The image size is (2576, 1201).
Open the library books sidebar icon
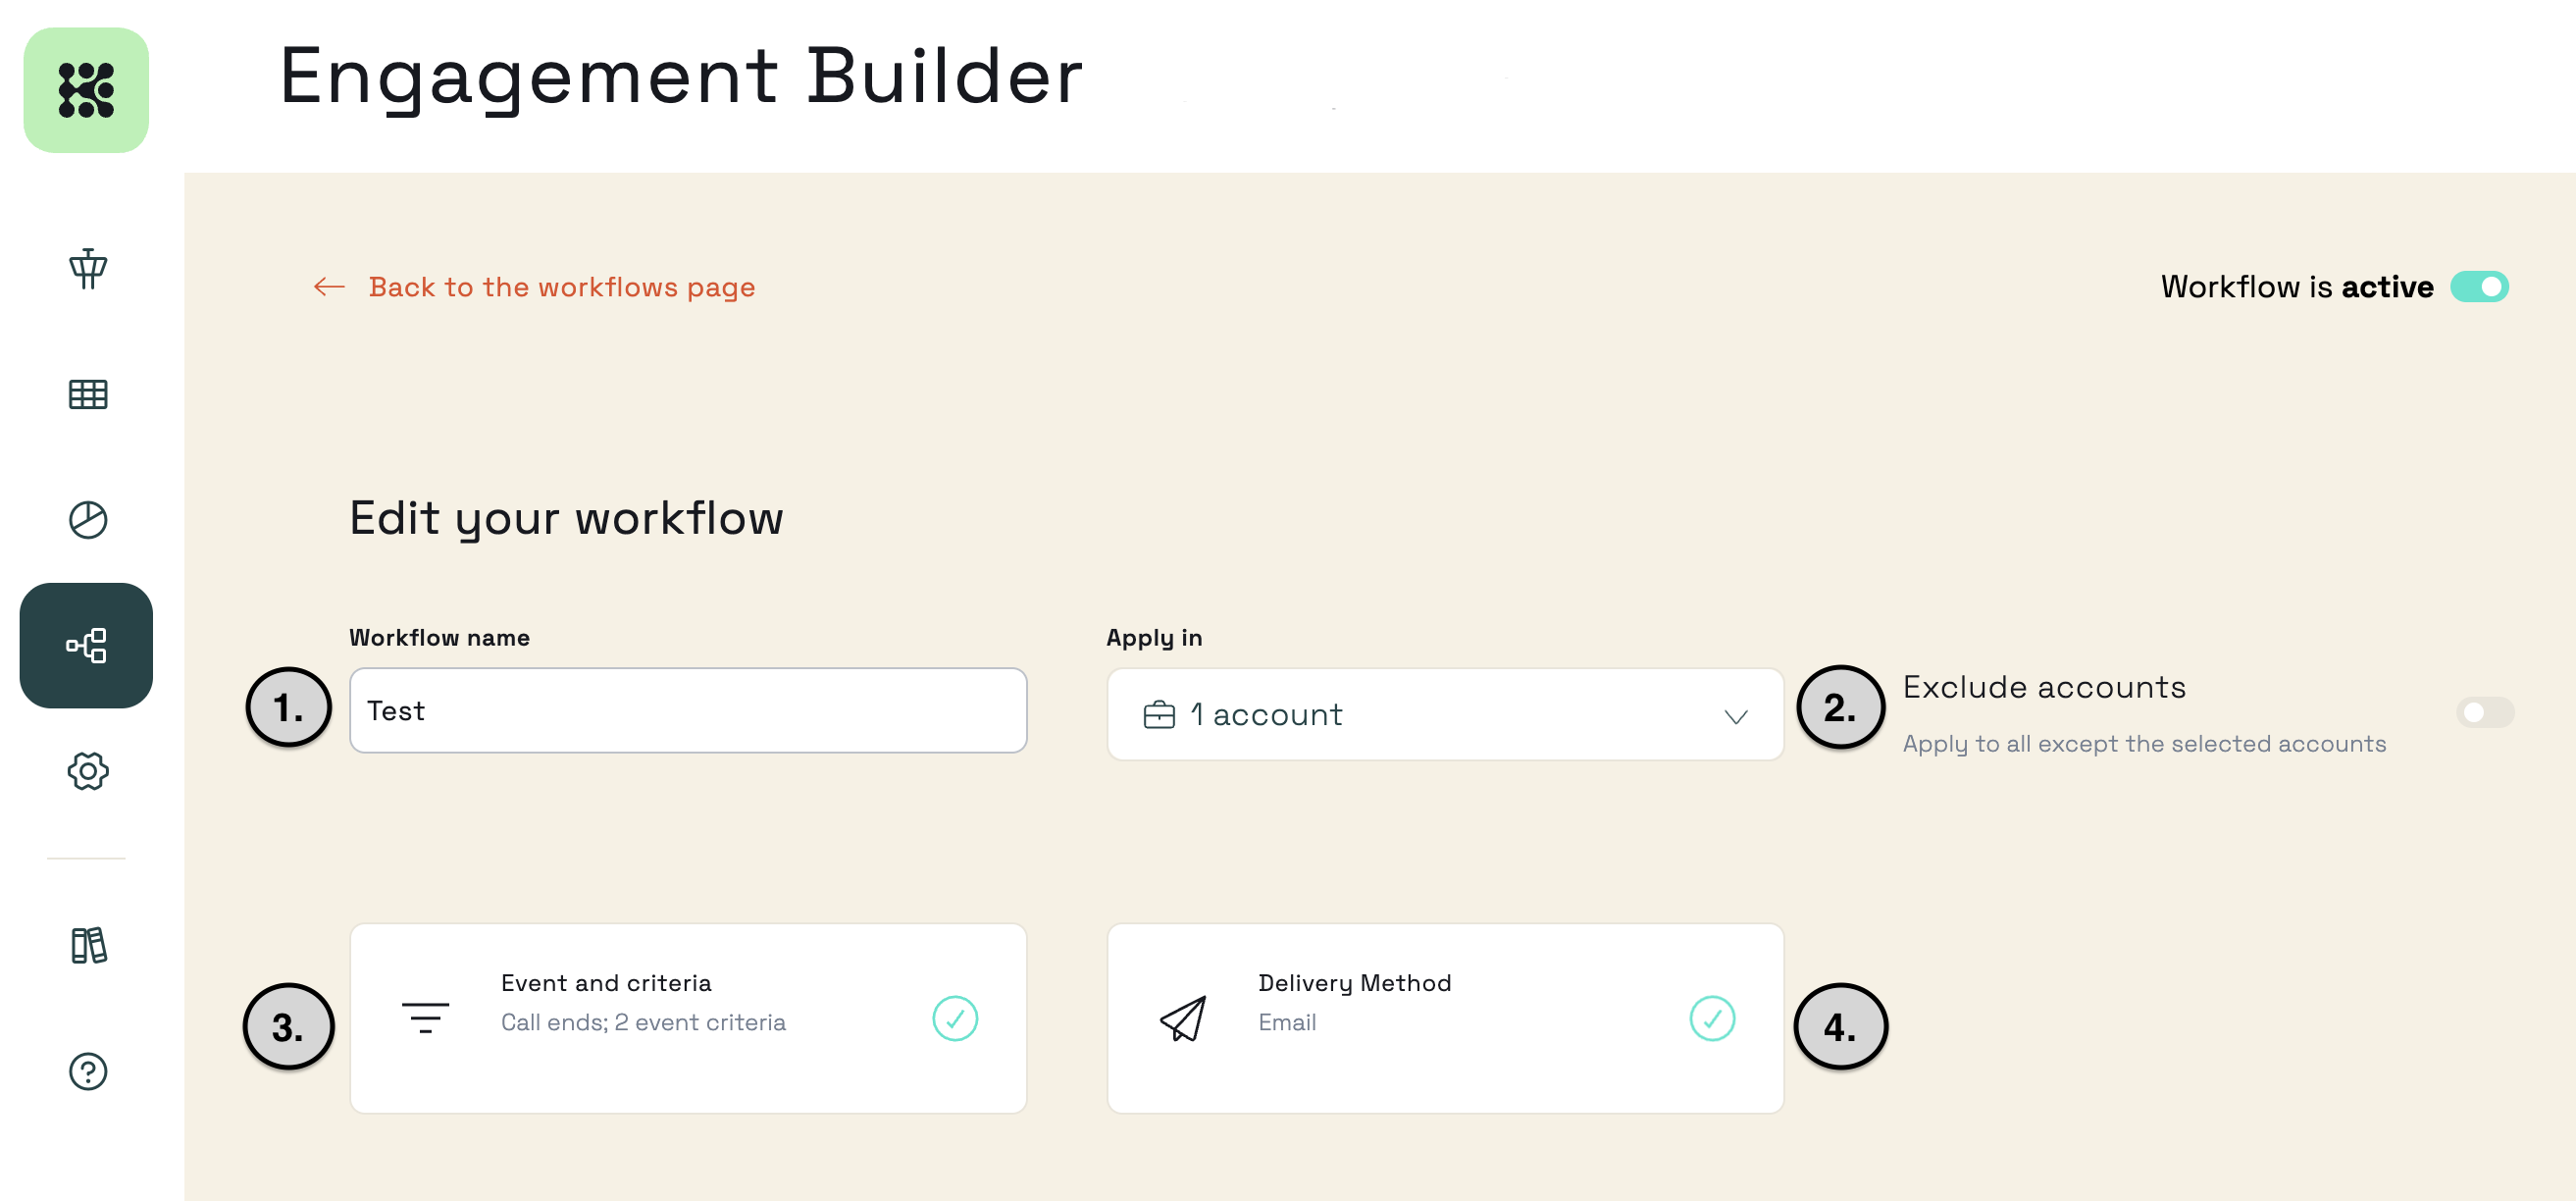click(88, 945)
